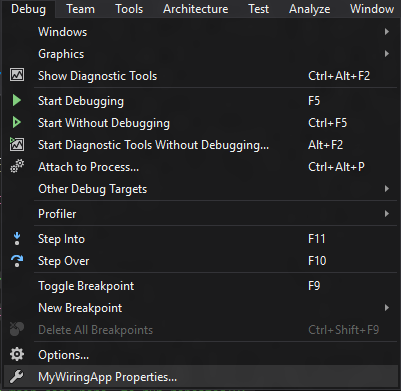Click the outlined Start Without Debugging arrow icon
The height and width of the screenshot is (391, 401).
pyautogui.click(x=17, y=122)
